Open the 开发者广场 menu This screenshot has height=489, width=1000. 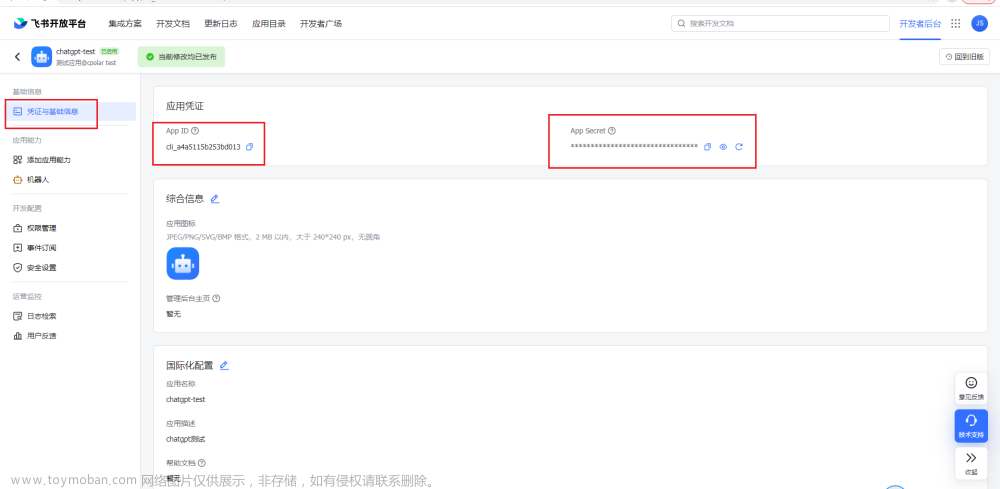(x=321, y=24)
